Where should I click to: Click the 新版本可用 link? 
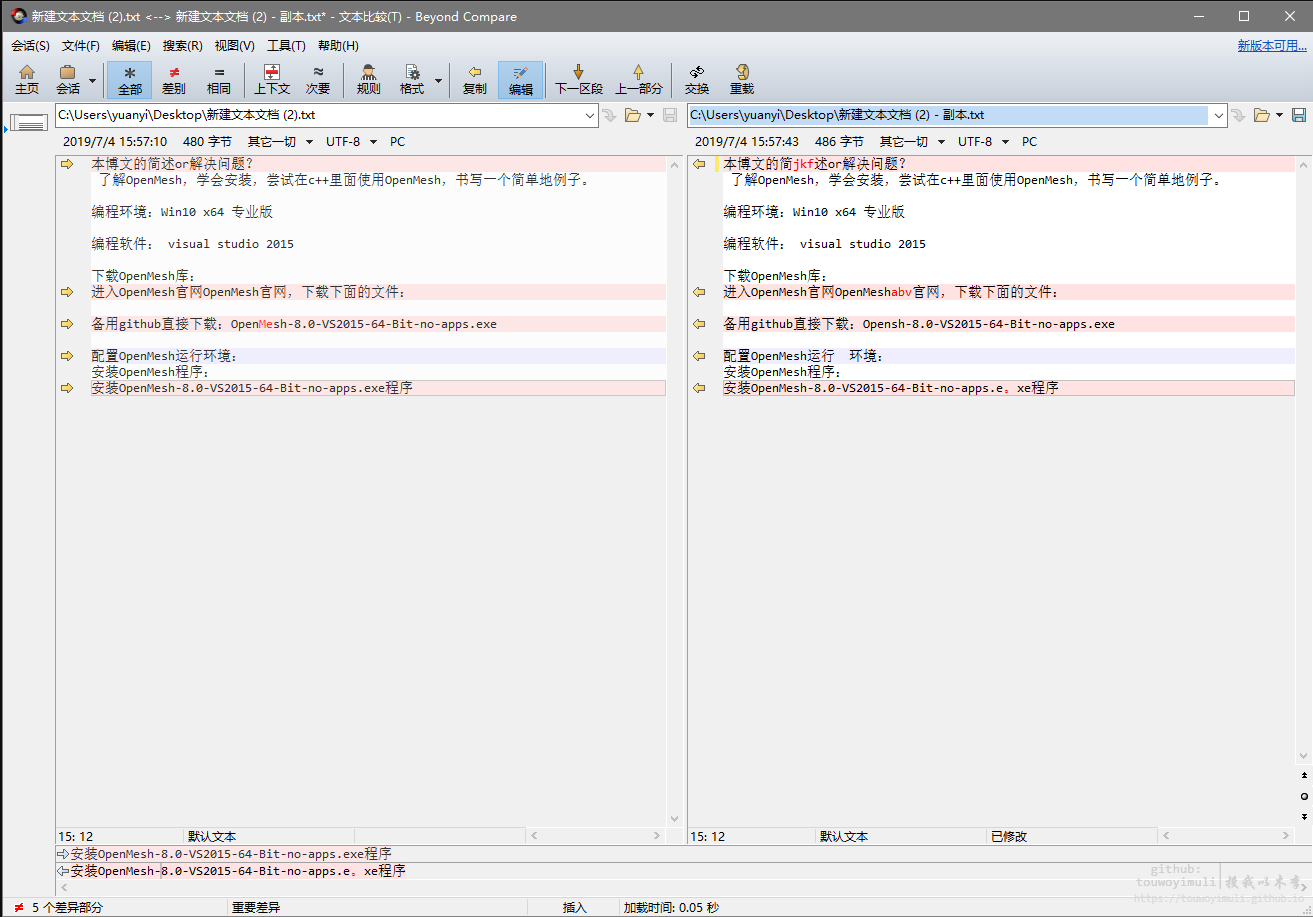[1272, 46]
